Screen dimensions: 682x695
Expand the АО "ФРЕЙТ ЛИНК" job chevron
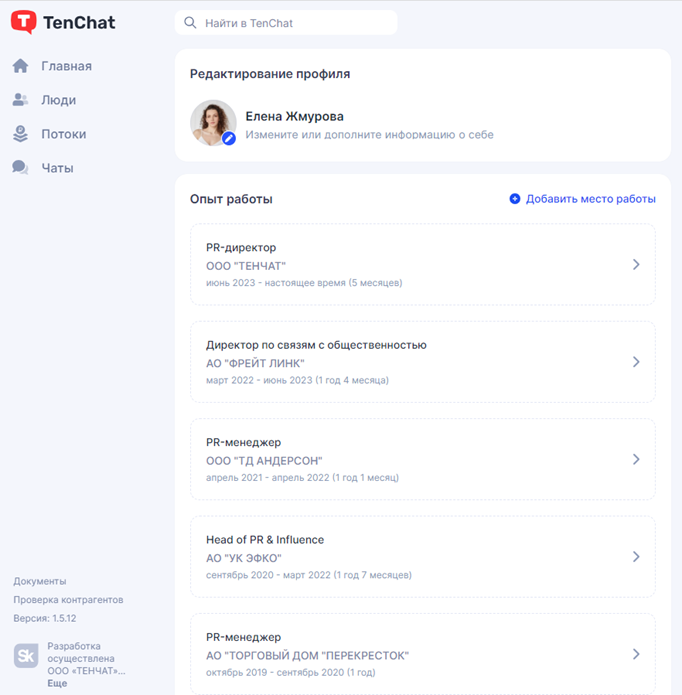click(636, 362)
